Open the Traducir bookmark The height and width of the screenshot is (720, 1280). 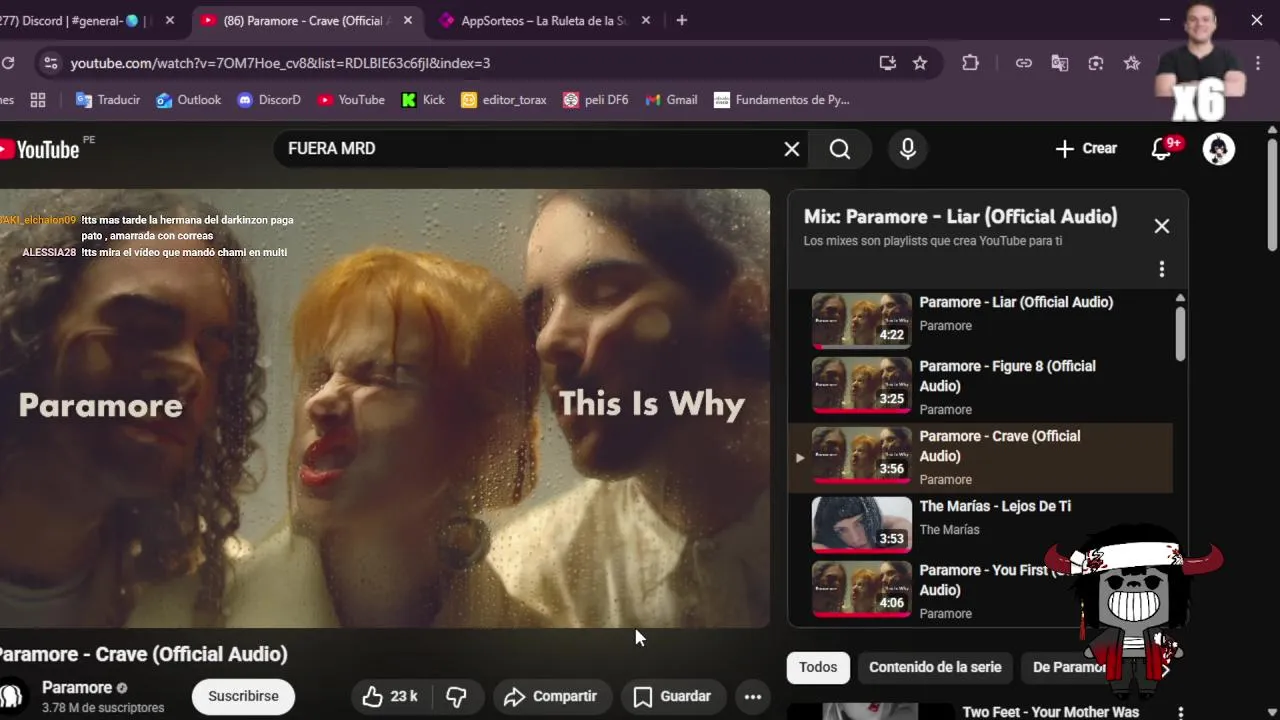[x=108, y=100]
